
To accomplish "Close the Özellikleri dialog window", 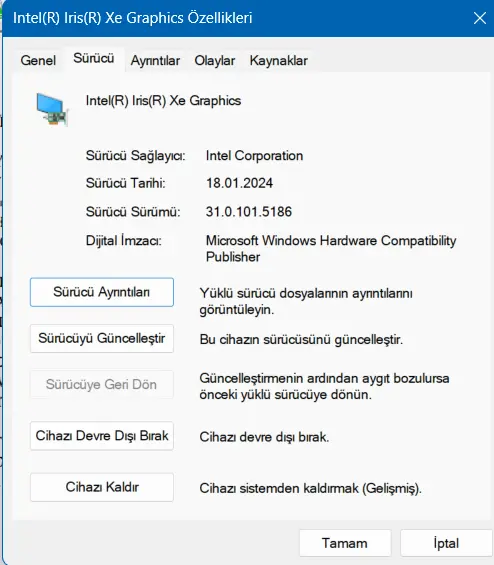I will click(x=480, y=18).
